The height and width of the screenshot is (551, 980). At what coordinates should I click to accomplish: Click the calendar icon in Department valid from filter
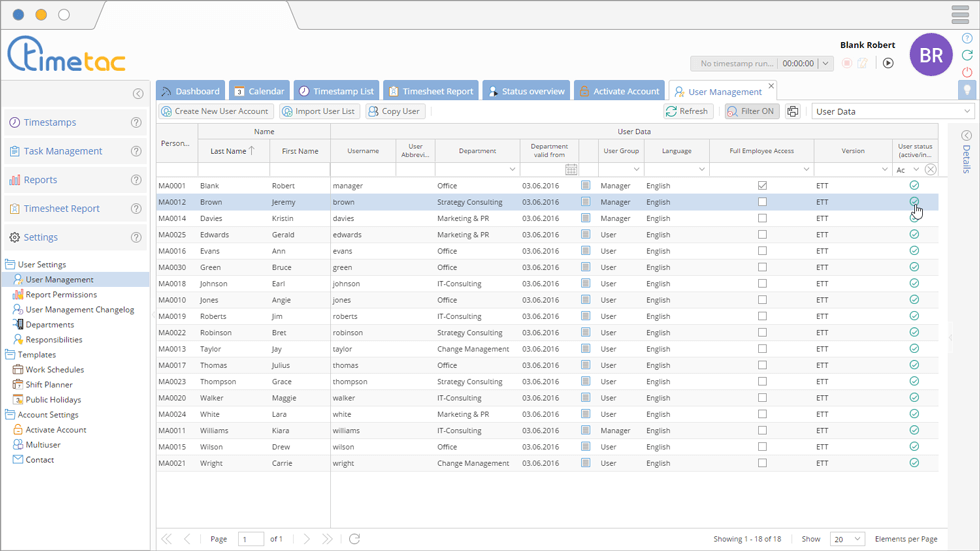click(x=571, y=170)
